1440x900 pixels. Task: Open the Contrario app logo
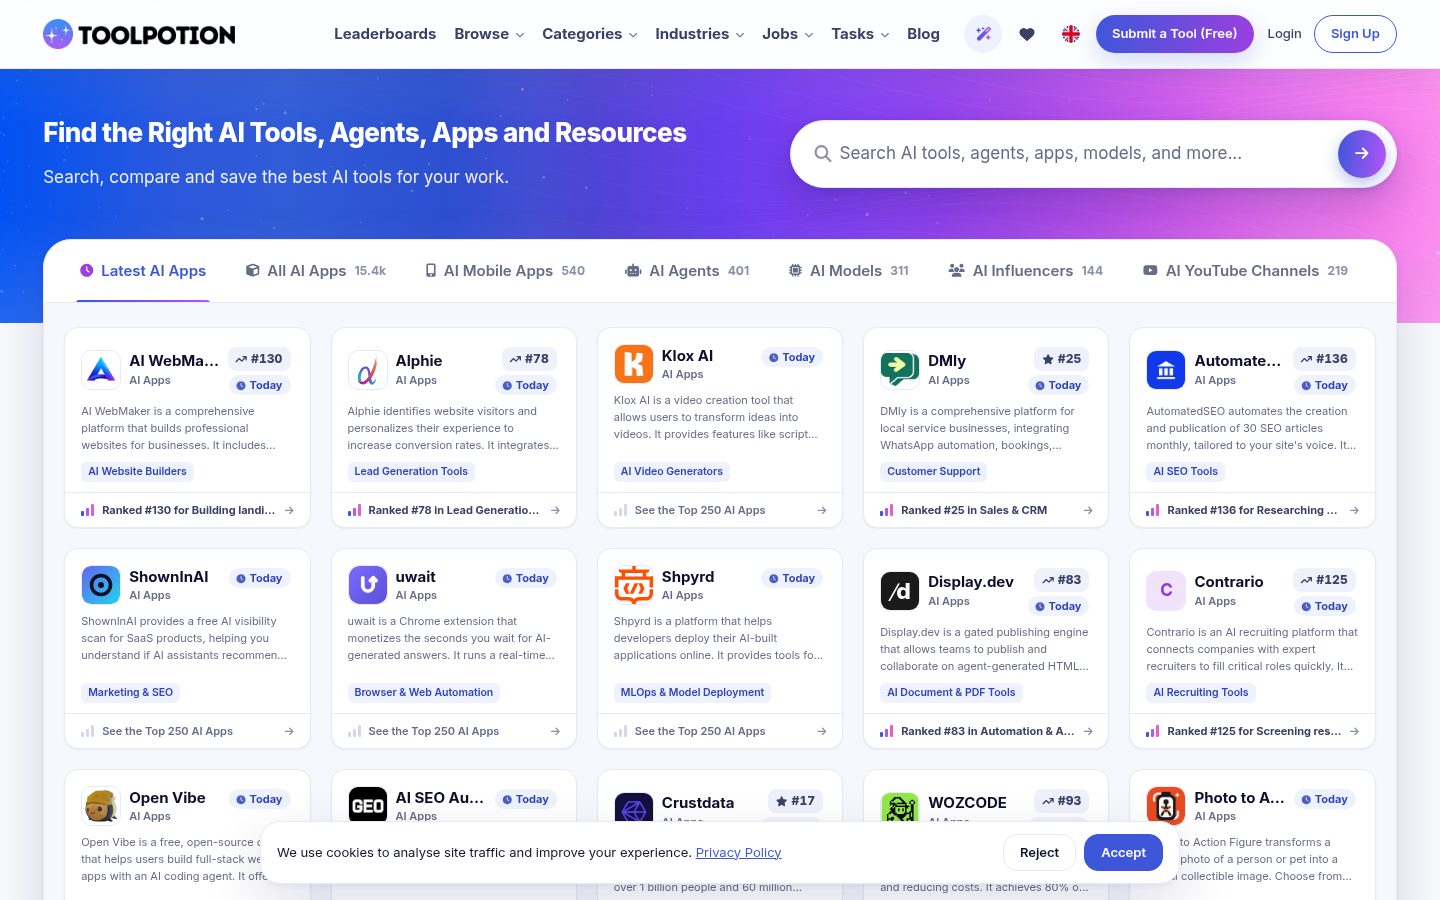tap(1166, 590)
